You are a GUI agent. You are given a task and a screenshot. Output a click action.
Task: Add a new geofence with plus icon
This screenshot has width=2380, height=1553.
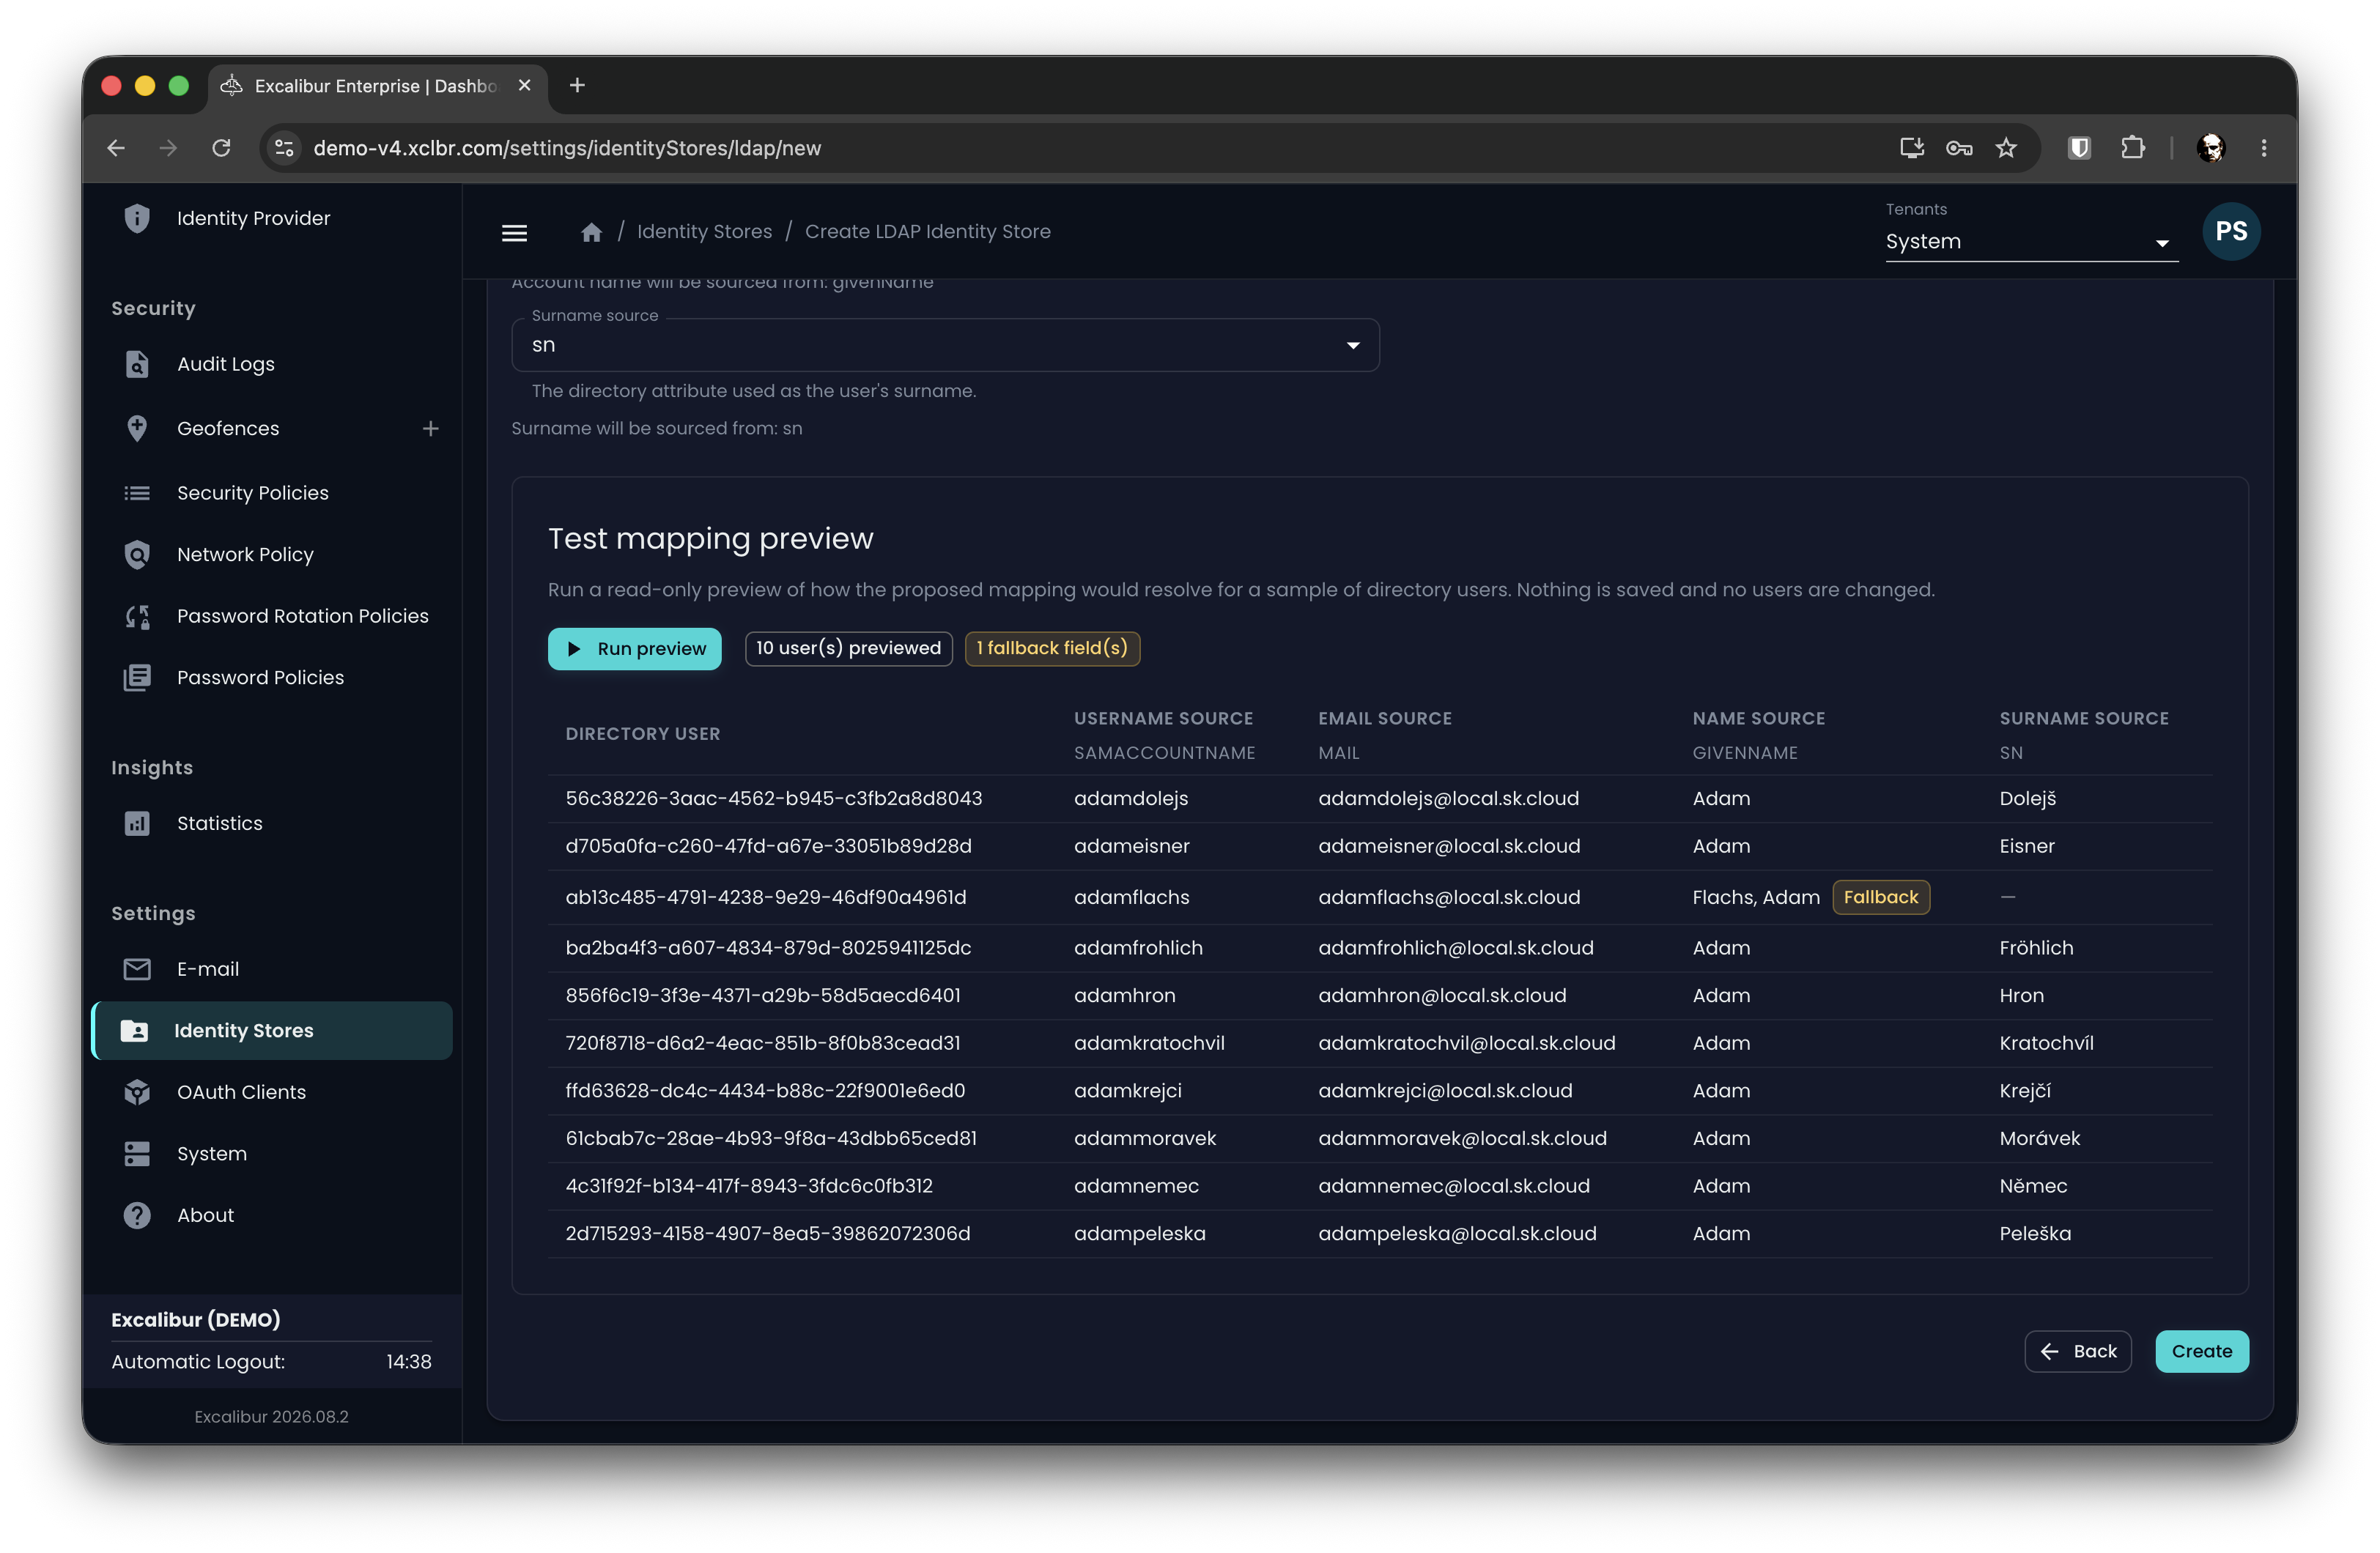[430, 428]
